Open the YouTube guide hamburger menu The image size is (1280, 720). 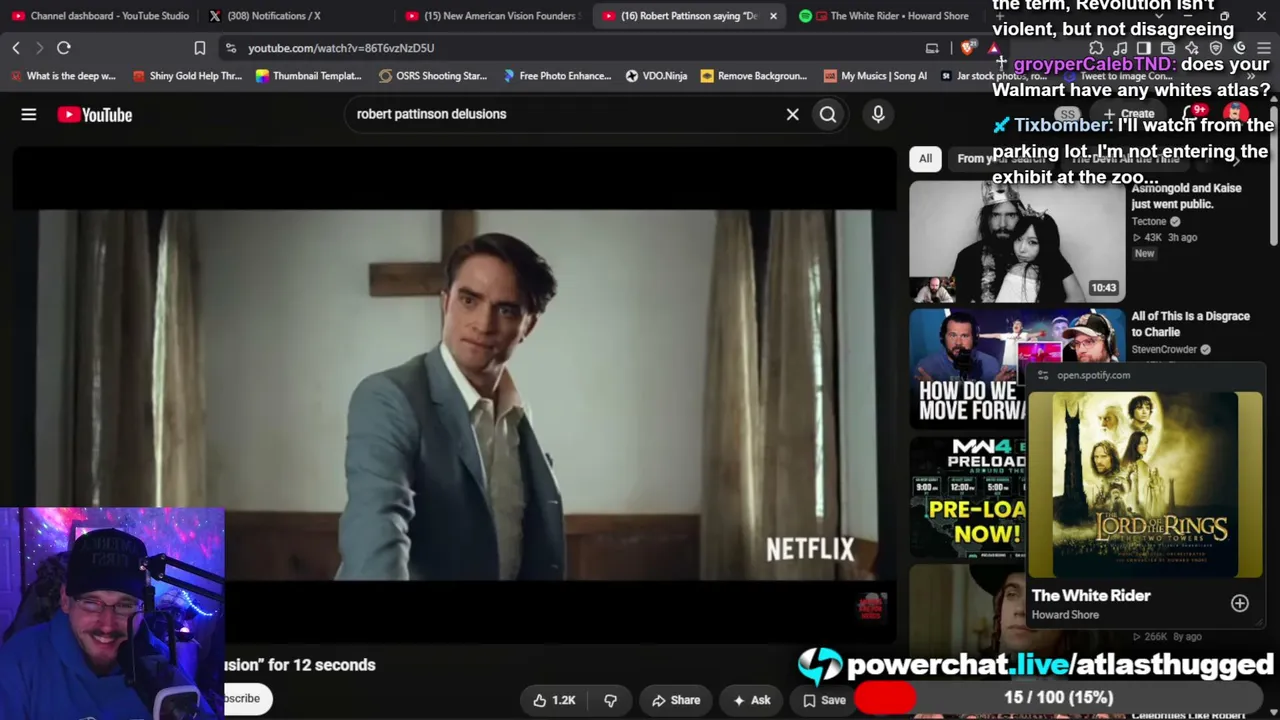(x=29, y=115)
